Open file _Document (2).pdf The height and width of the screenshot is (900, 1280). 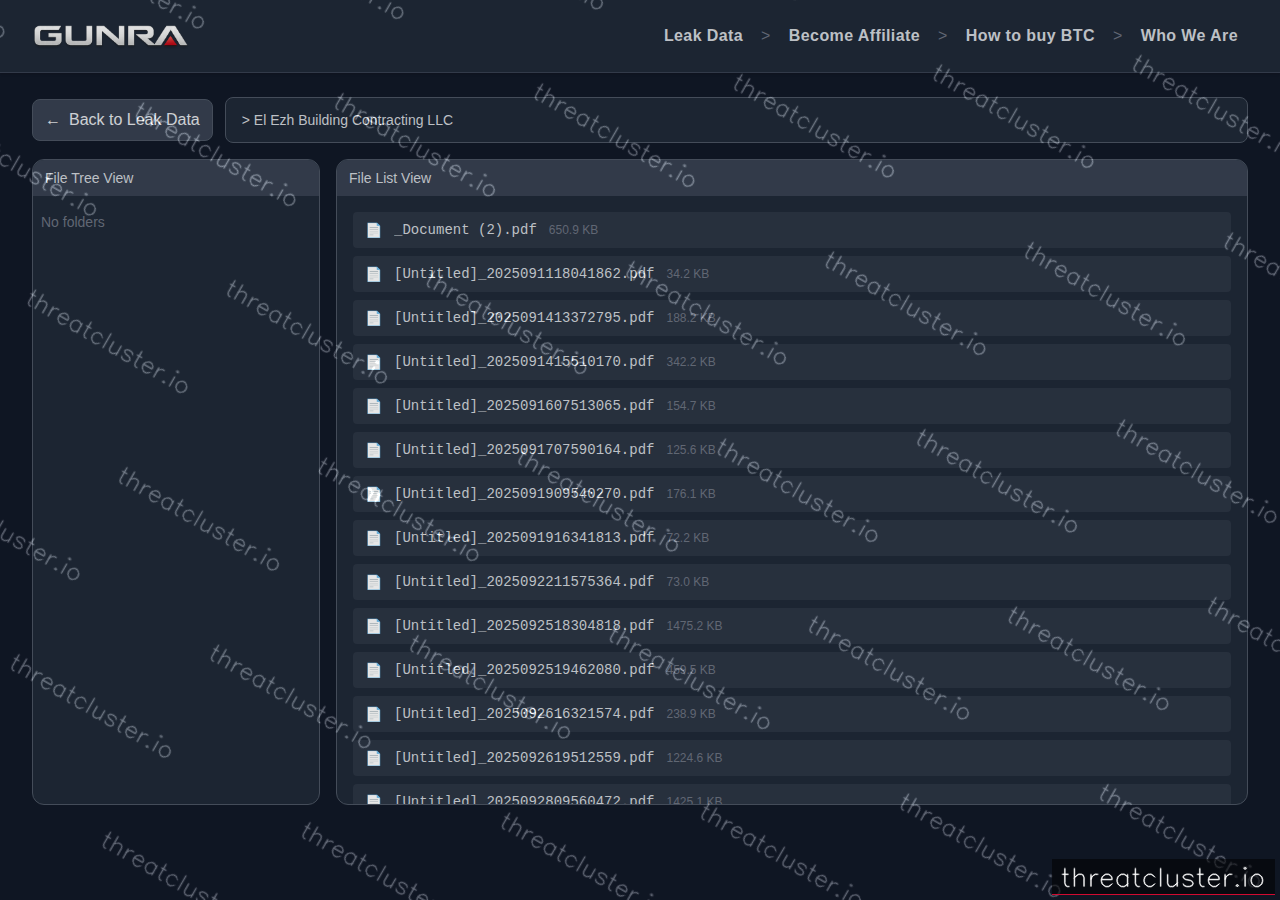coord(792,230)
